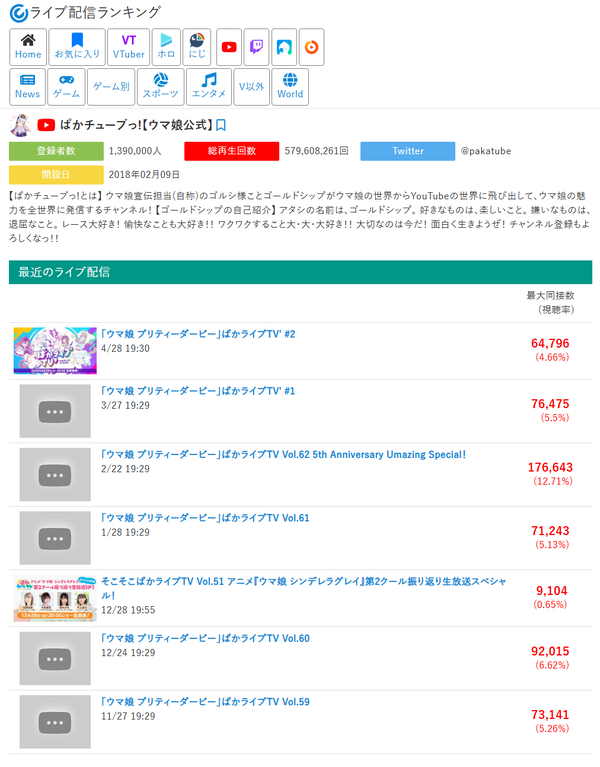Click the placeholder thumbnail for Vol.59
This screenshot has height=767, width=600.
click(55, 722)
